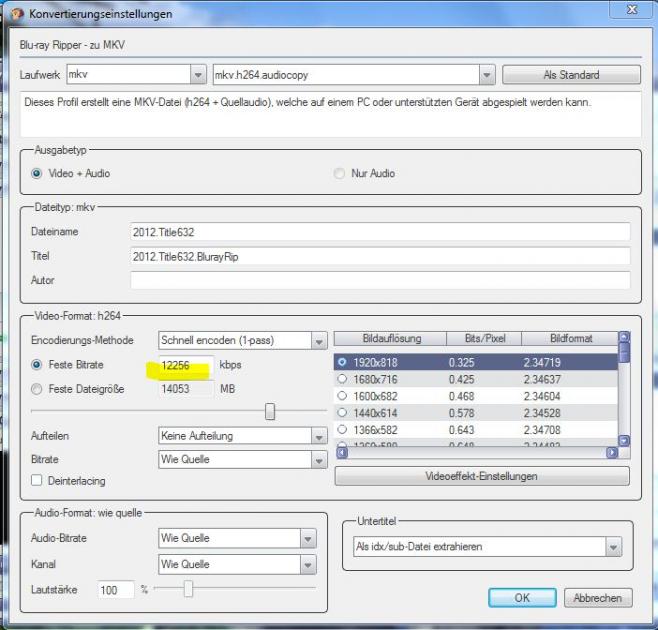This screenshot has height=630, width=658.
Task: Click the Lautstärke percent field
Action: pos(115,590)
